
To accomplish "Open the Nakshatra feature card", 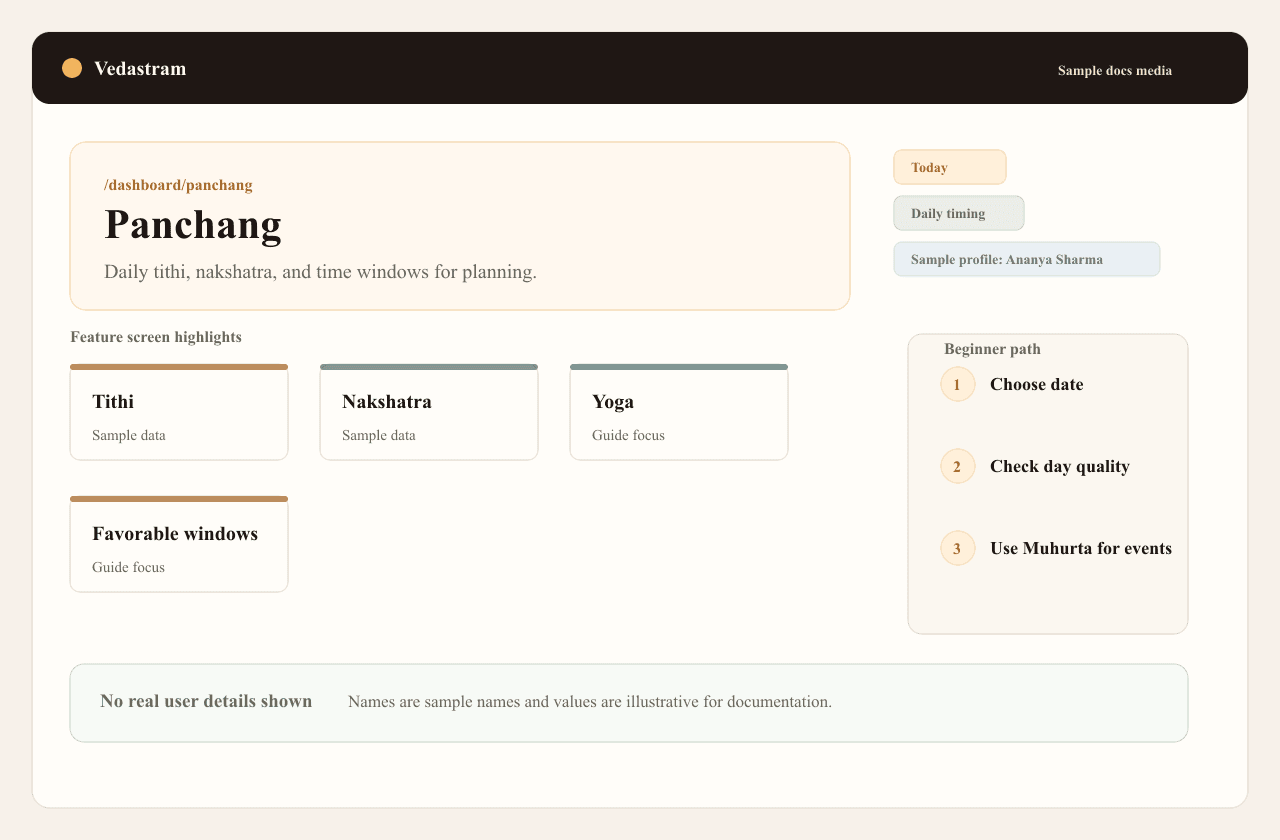I will (429, 412).
